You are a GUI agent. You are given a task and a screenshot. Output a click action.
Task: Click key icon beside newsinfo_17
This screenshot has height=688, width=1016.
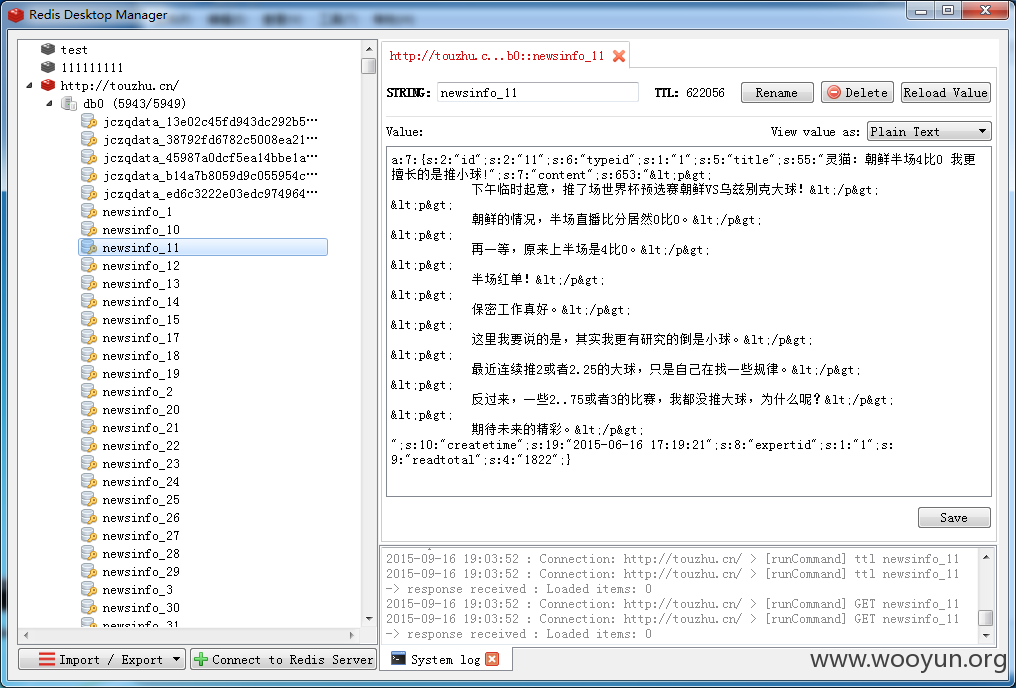point(89,338)
